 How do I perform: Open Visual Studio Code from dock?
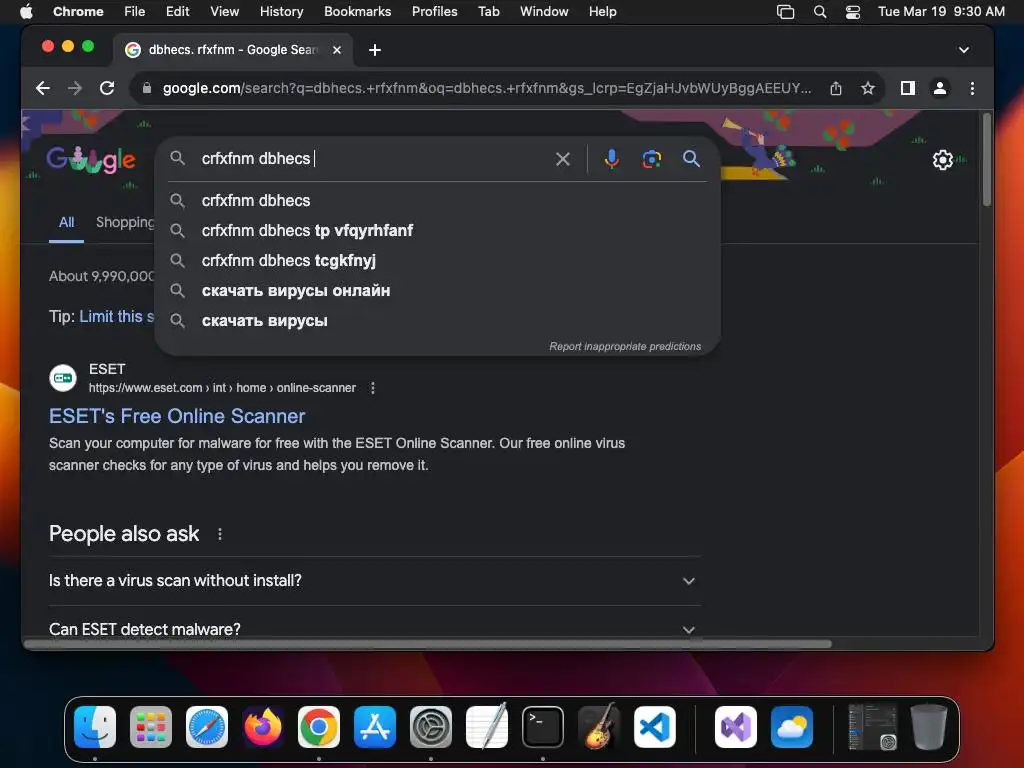click(655, 727)
